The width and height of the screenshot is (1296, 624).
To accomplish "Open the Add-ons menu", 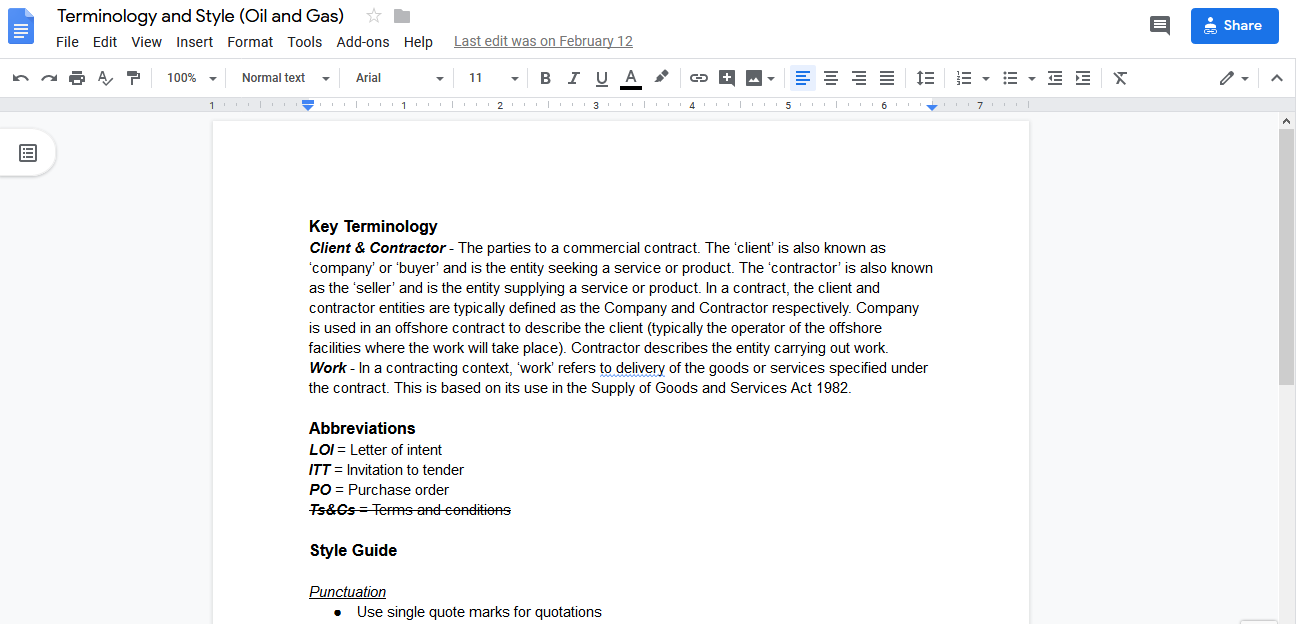I will point(363,42).
